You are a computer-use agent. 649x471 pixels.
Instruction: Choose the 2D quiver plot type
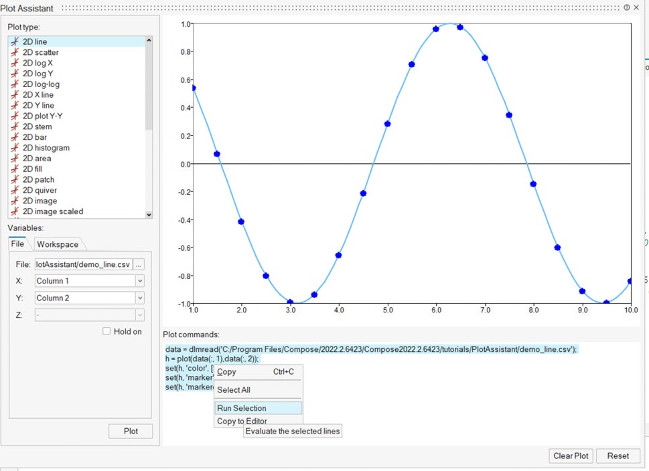(40, 190)
